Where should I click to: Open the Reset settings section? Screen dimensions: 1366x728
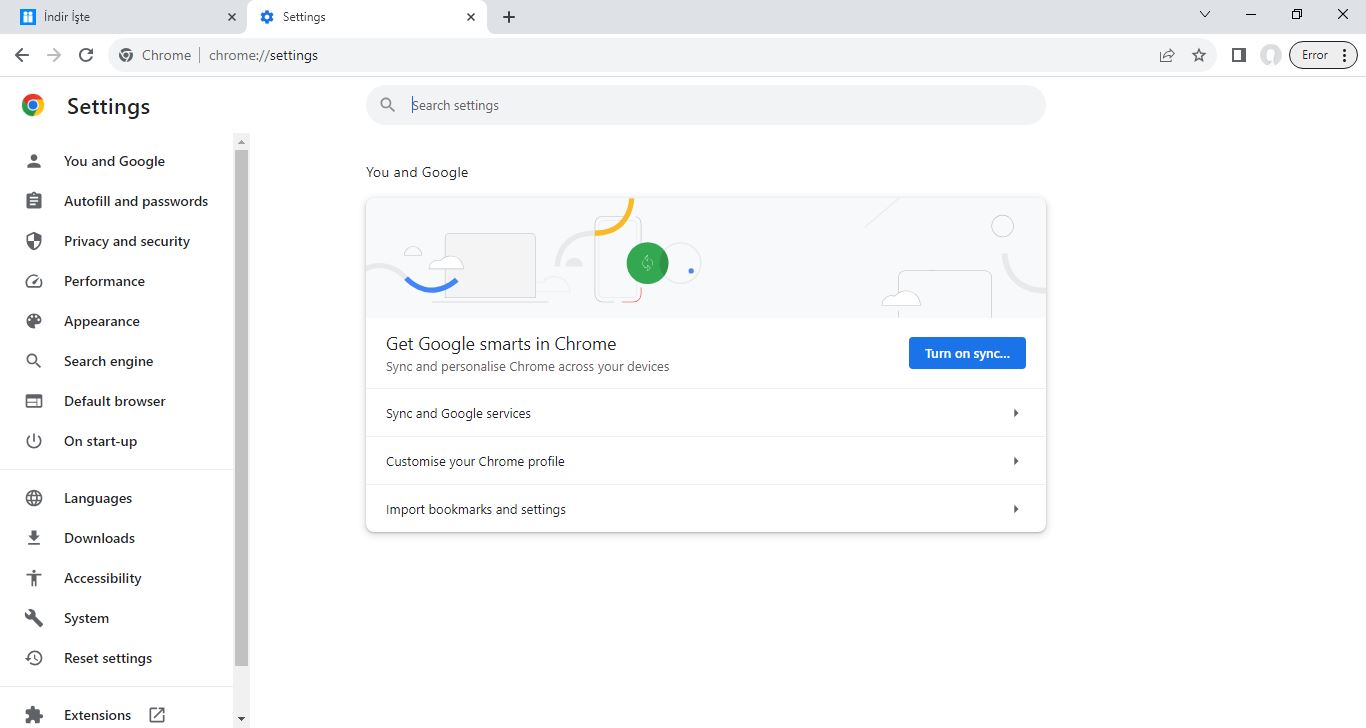[108, 658]
